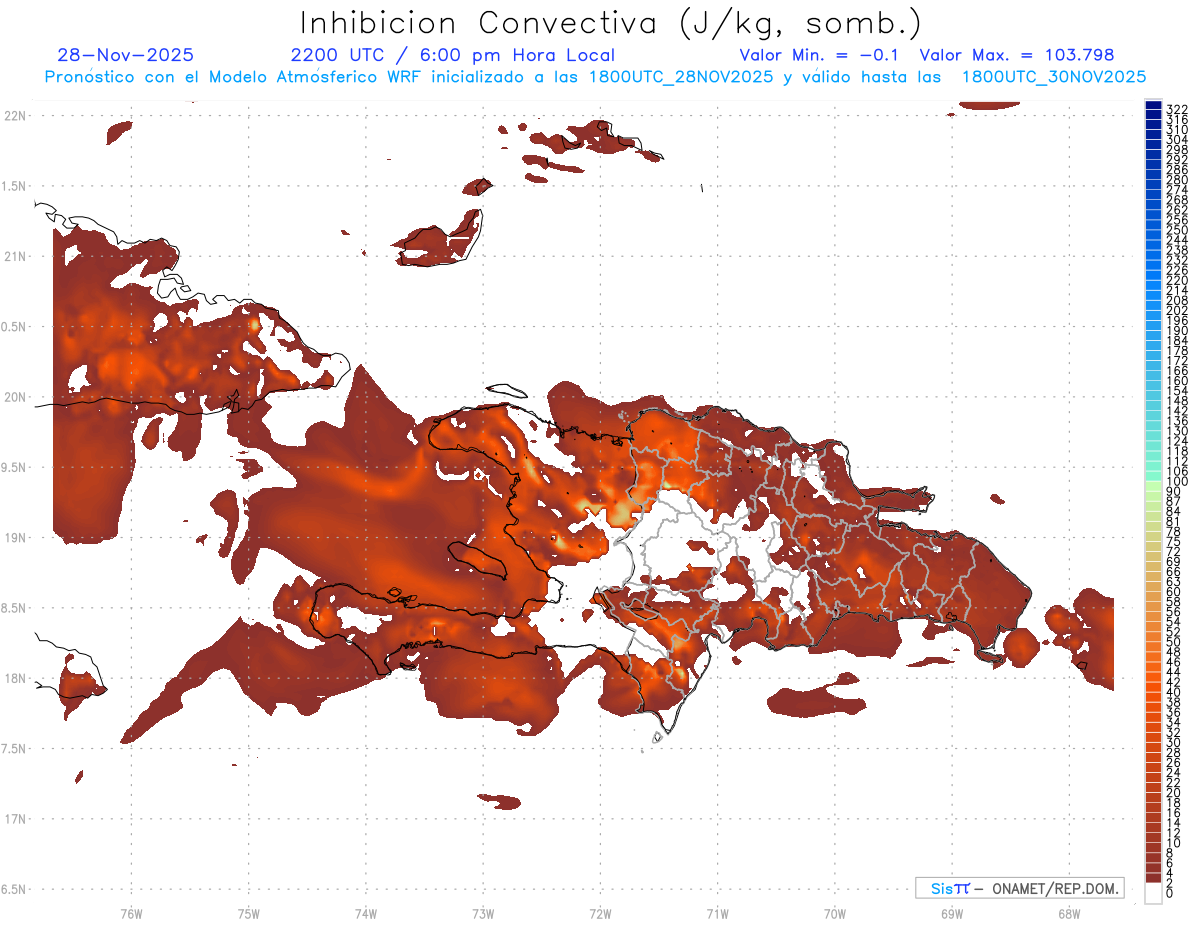
Task: Click the '68W' longitude label
Action: click(x=1069, y=913)
